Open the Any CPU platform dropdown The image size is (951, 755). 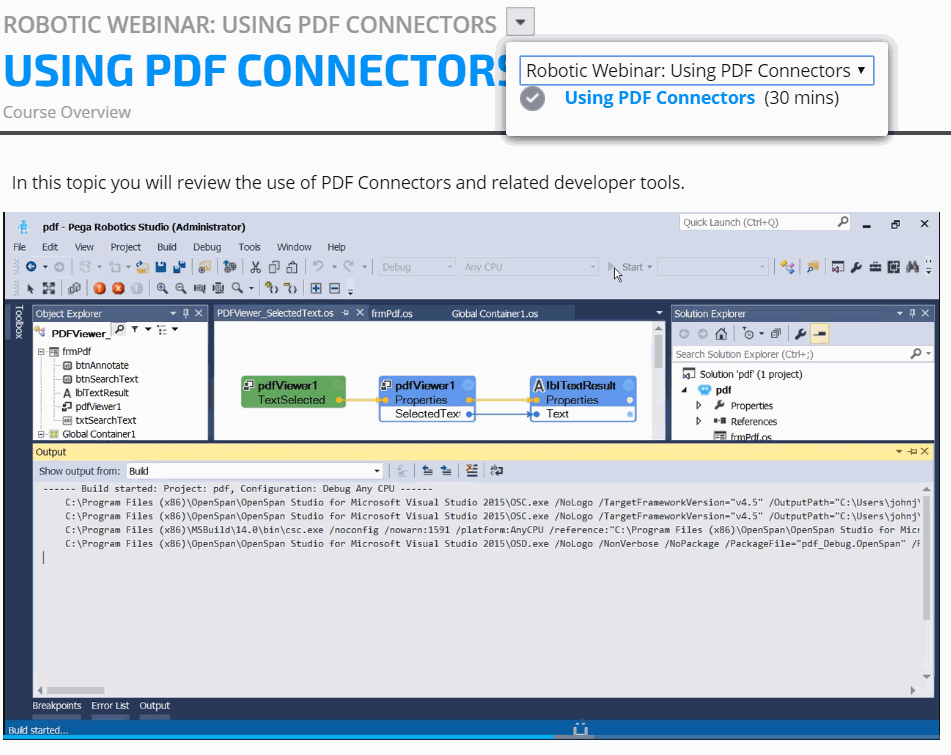point(529,267)
